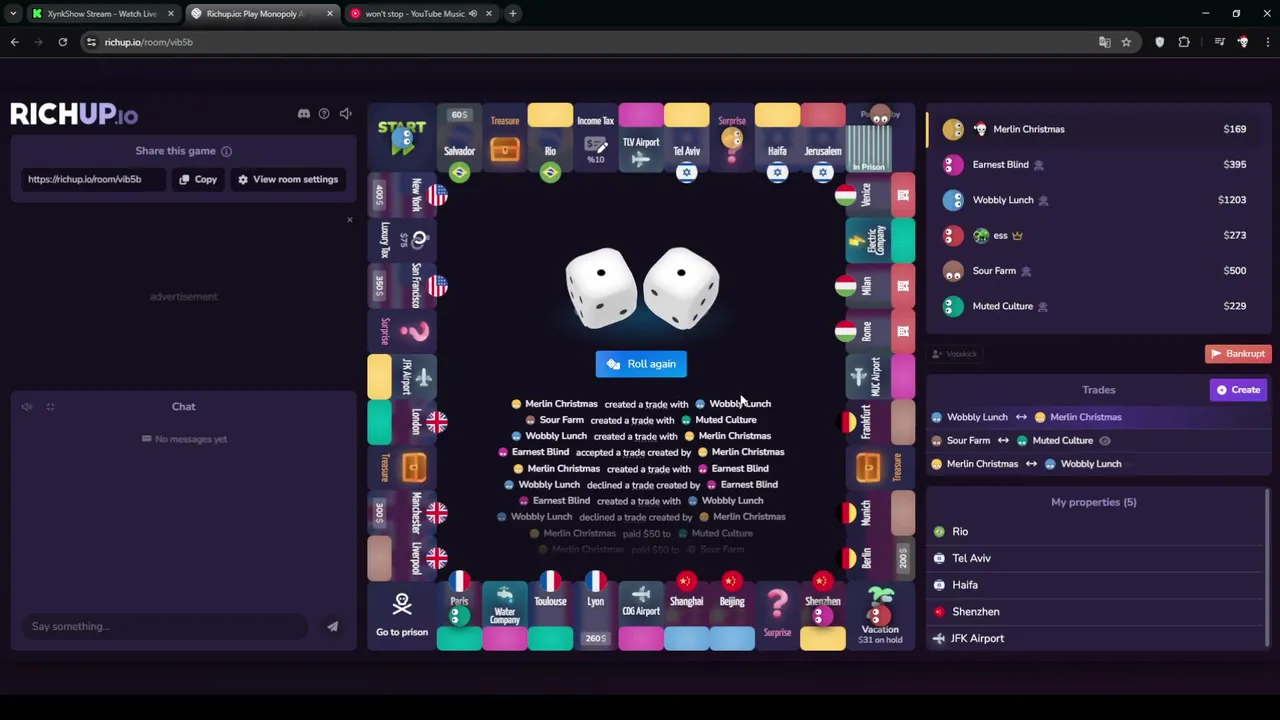Click the address bar URL
The height and width of the screenshot is (720, 1280).
click(x=148, y=42)
